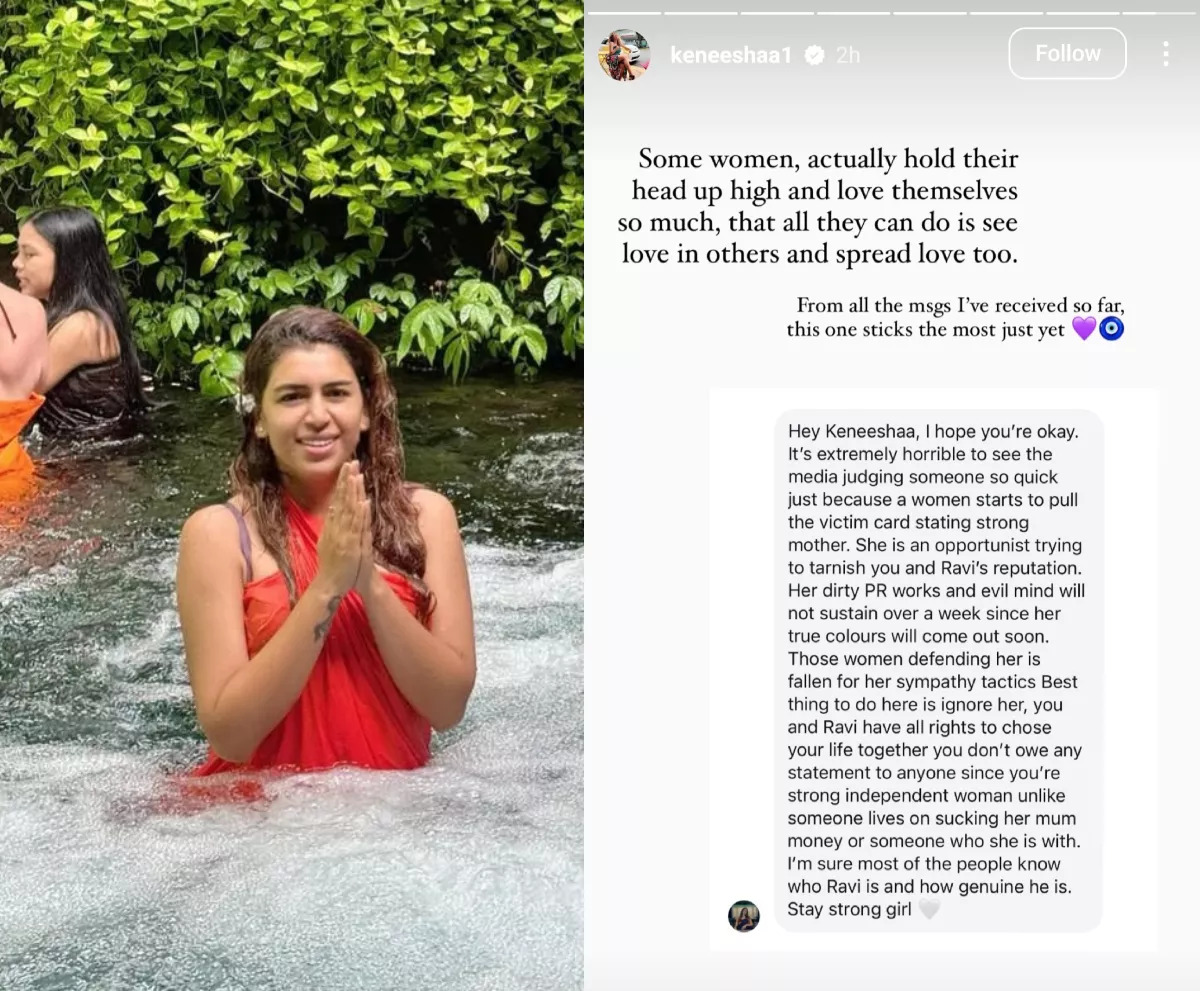The width and height of the screenshot is (1200, 991).
Task: Open the keneeshaa1 profile picture
Action: pyautogui.click(x=624, y=55)
